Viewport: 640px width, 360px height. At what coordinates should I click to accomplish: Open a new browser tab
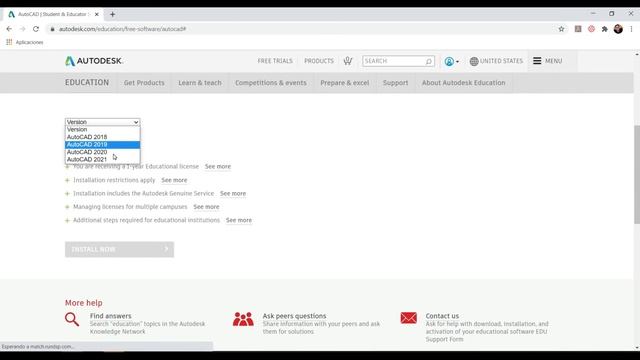(112, 14)
